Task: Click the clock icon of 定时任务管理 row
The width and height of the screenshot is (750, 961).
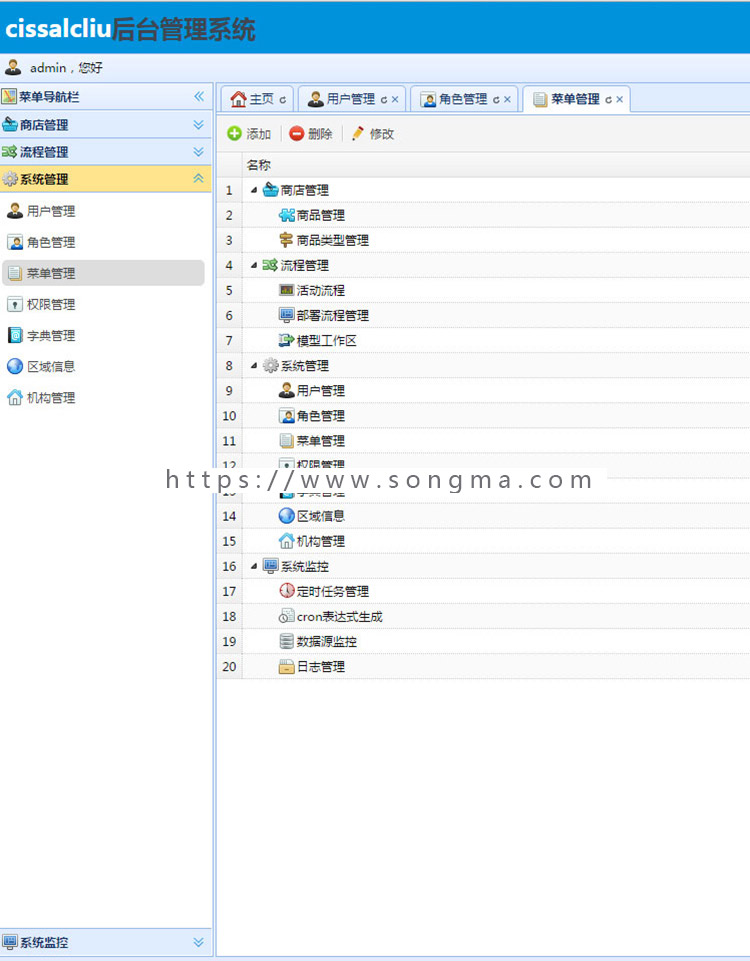Action: pos(287,591)
